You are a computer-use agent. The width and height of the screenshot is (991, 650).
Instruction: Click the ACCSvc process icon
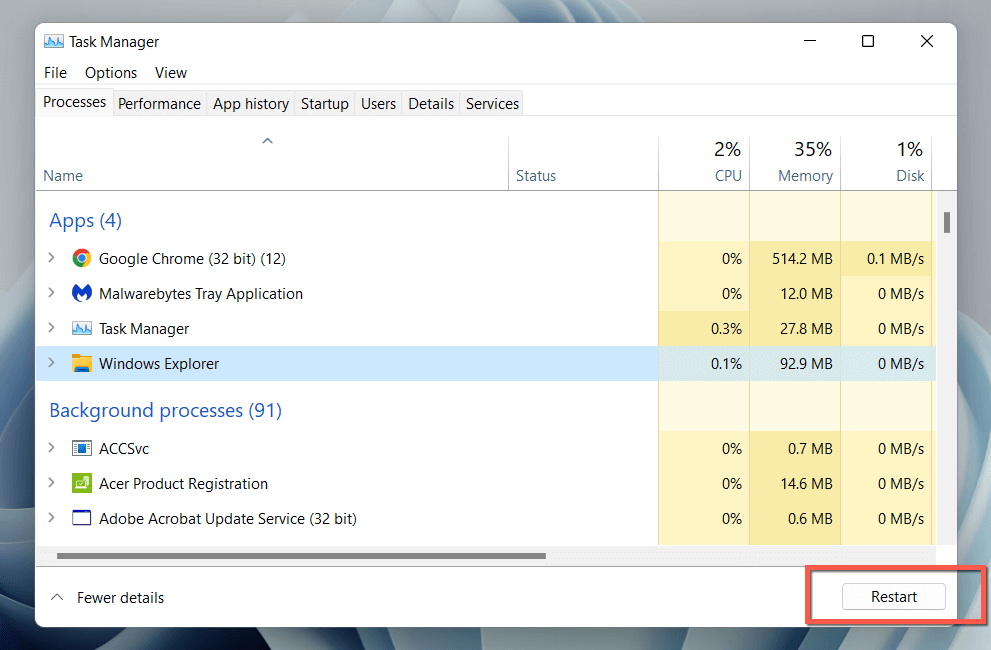pos(81,448)
